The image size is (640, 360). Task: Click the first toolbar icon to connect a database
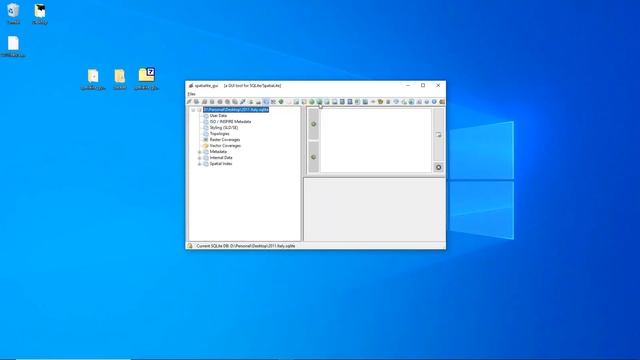189,102
